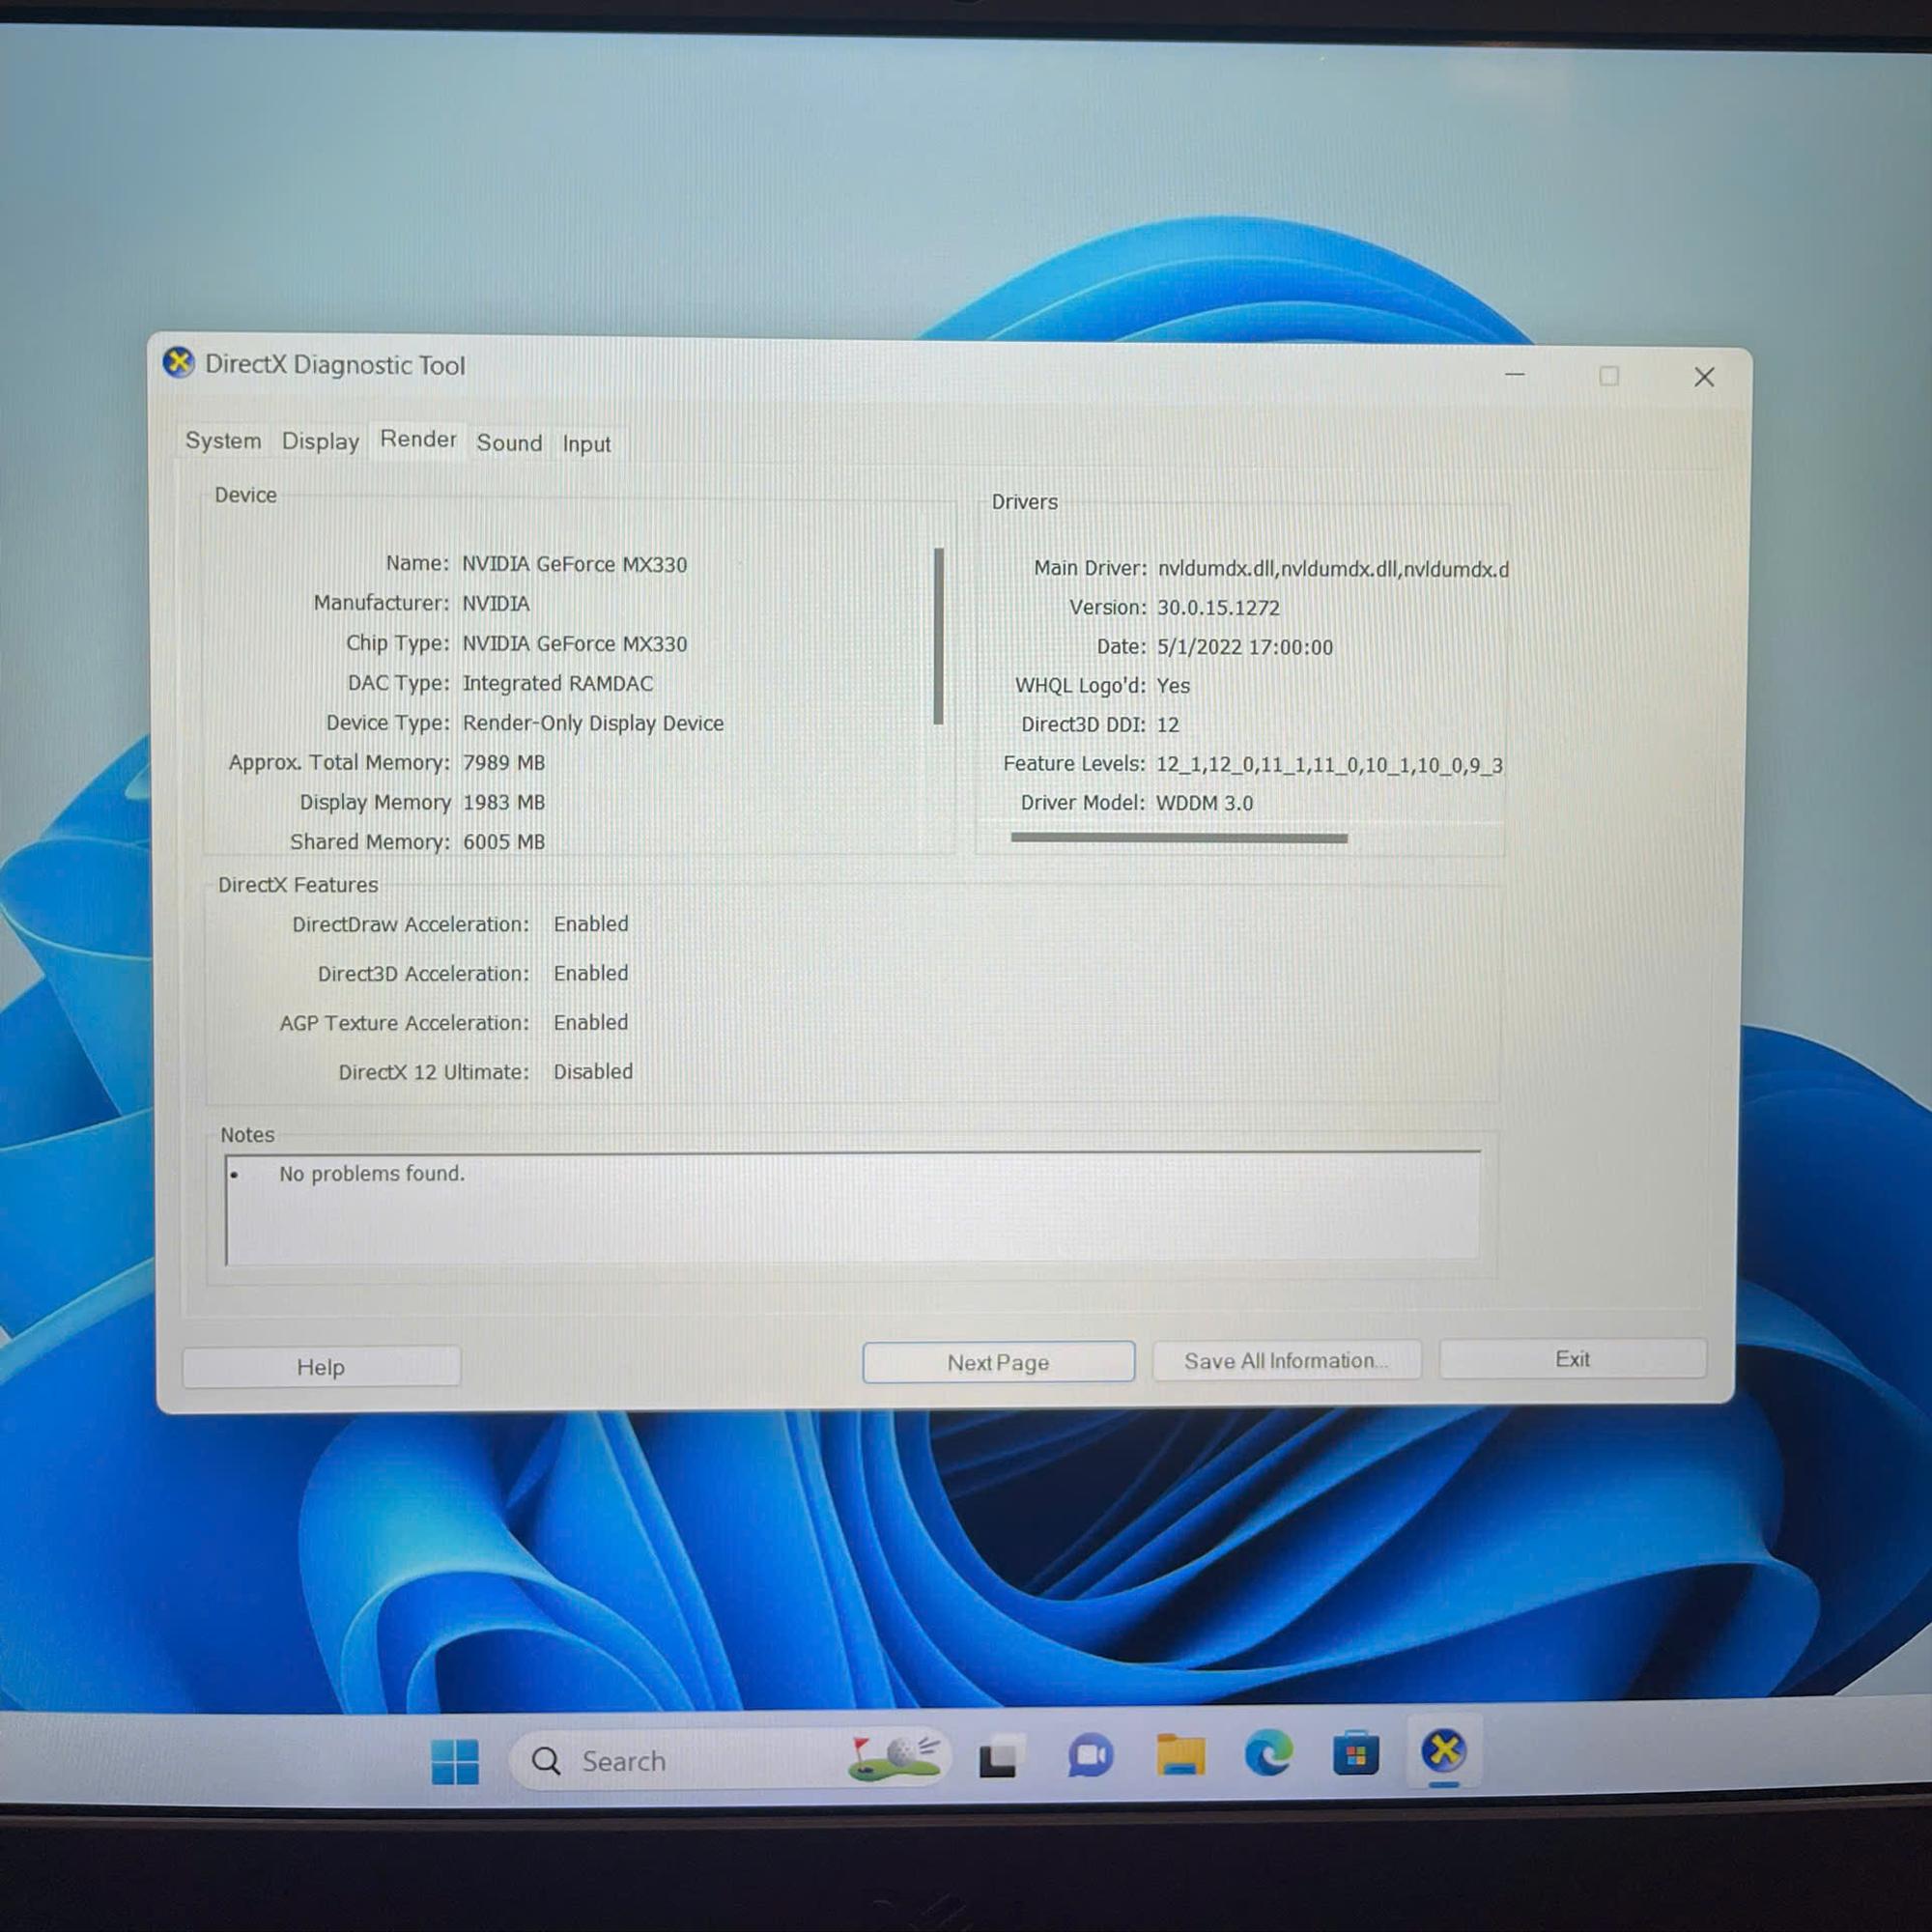Click the DirectX Diagnostic Tool taskbar icon
1932x1932 pixels.
click(1443, 1751)
